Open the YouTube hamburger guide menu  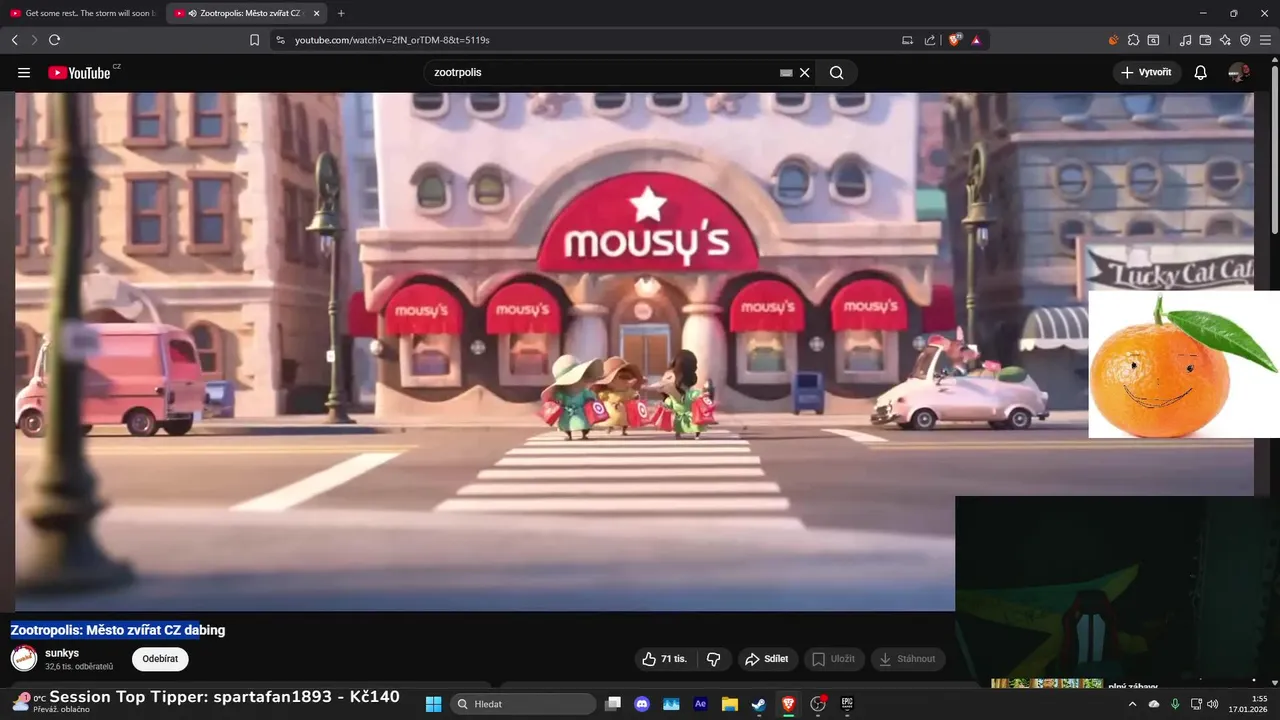[x=24, y=73]
